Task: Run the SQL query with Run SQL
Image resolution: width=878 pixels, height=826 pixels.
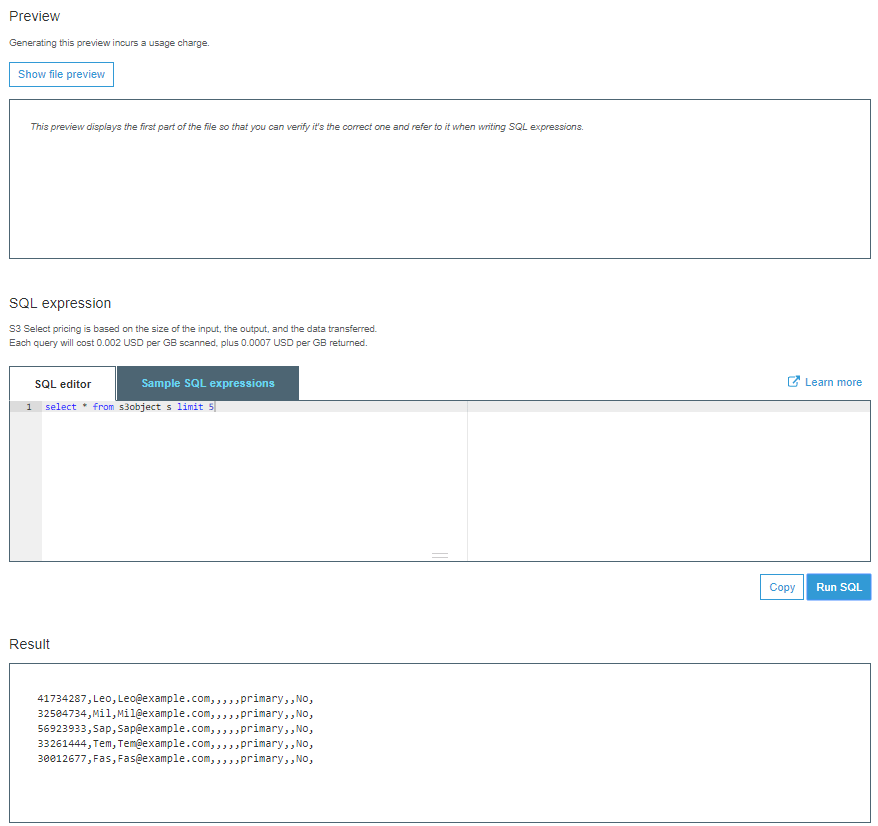Action: pyautogui.click(x=838, y=587)
